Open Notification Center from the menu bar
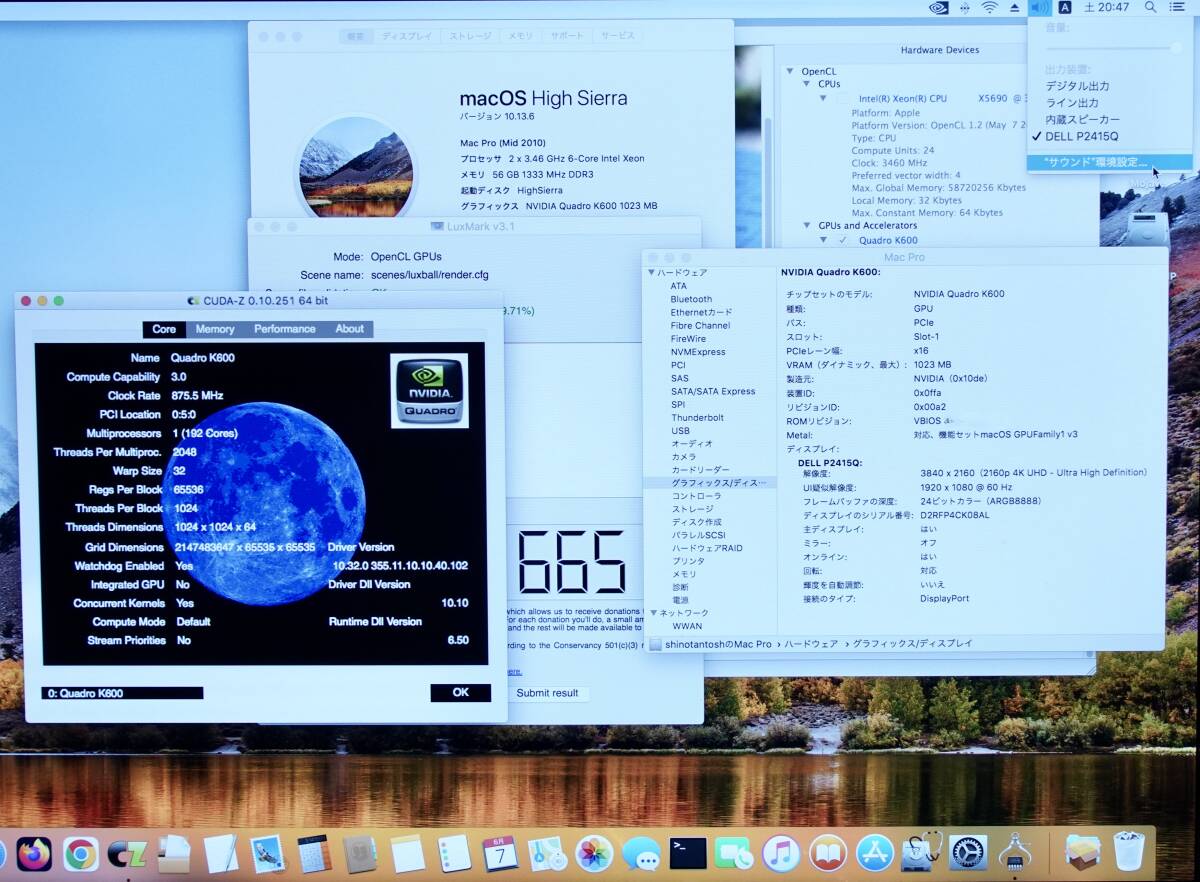1200x882 pixels. point(1178,7)
